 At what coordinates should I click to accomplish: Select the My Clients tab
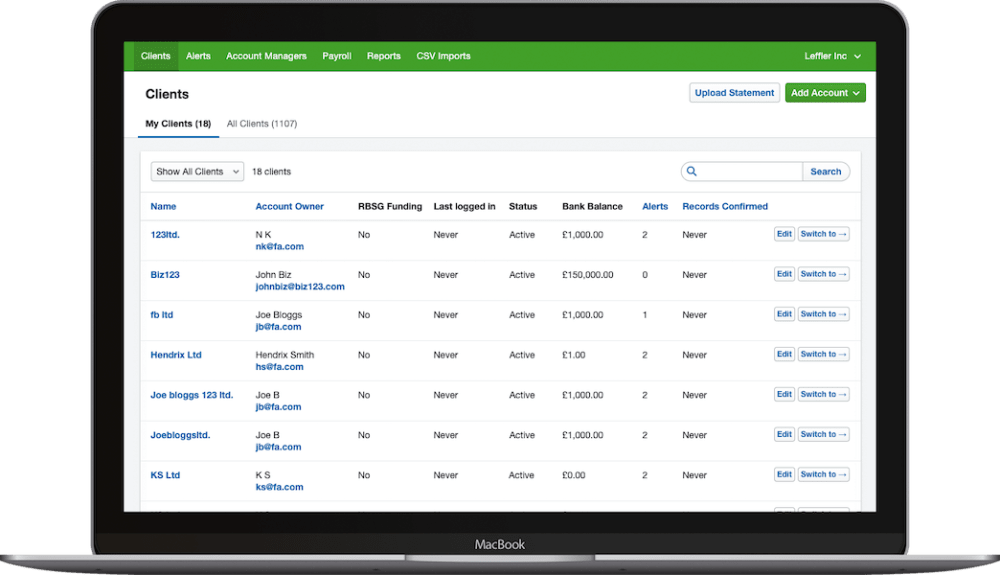[x=178, y=124]
